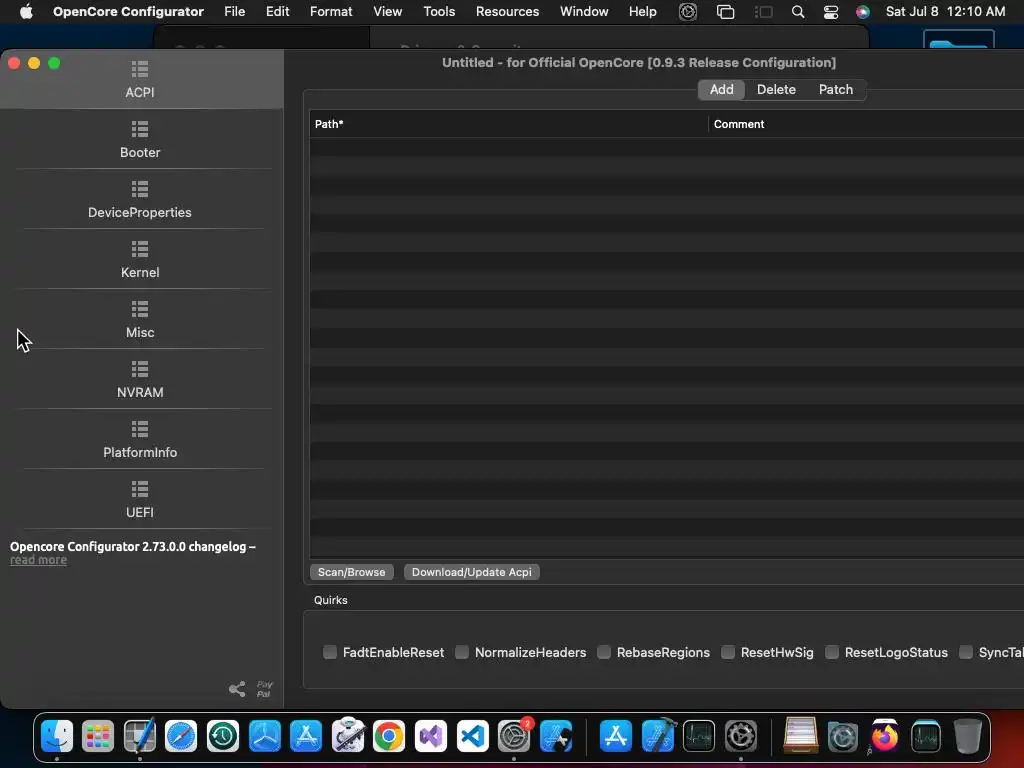Viewport: 1024px width, 768px height.
Task: Enable the FadtEnableReset quirk
Action: (330, 652)
